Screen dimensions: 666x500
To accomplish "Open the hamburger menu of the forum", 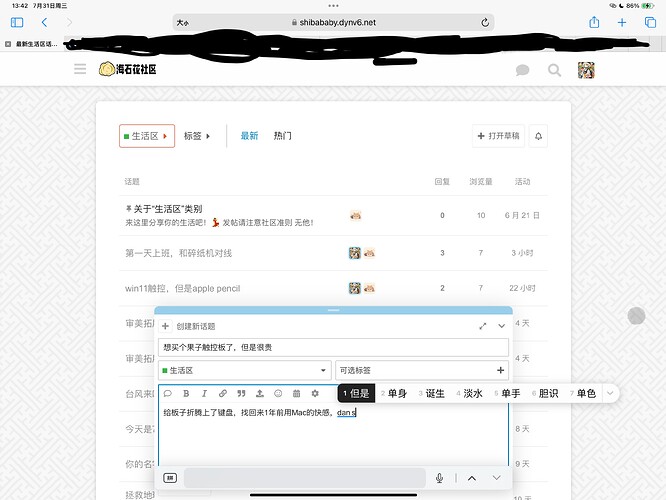I will 80,69.
